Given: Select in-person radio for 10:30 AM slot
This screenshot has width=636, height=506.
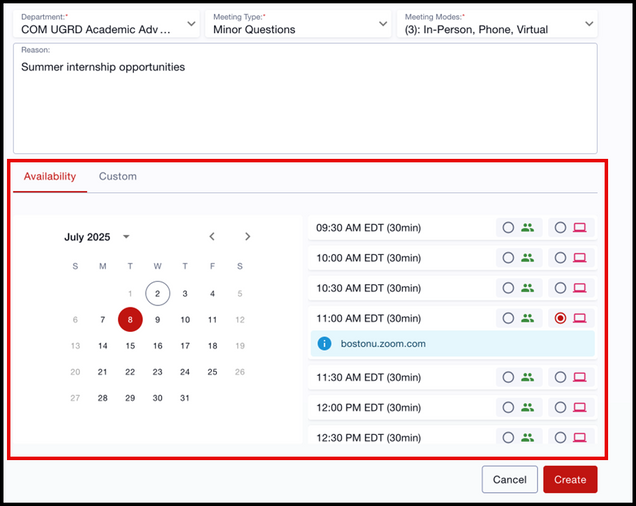Looking at the screenshot, I should tap(508, 288).
